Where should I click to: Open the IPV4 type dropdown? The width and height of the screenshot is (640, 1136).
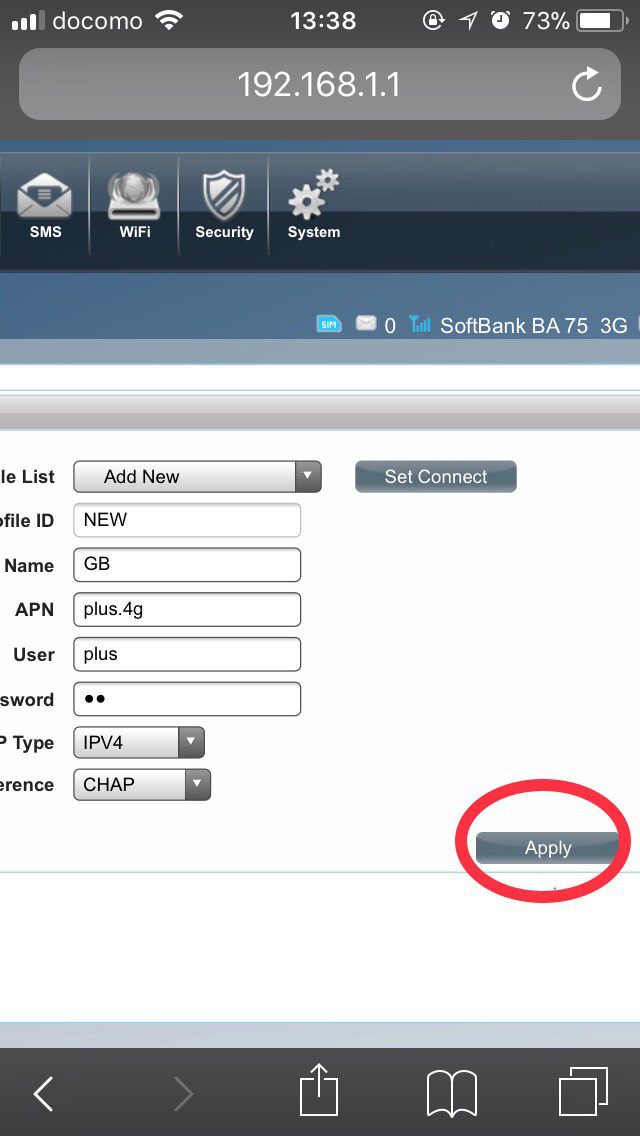[x=138, y=742]
